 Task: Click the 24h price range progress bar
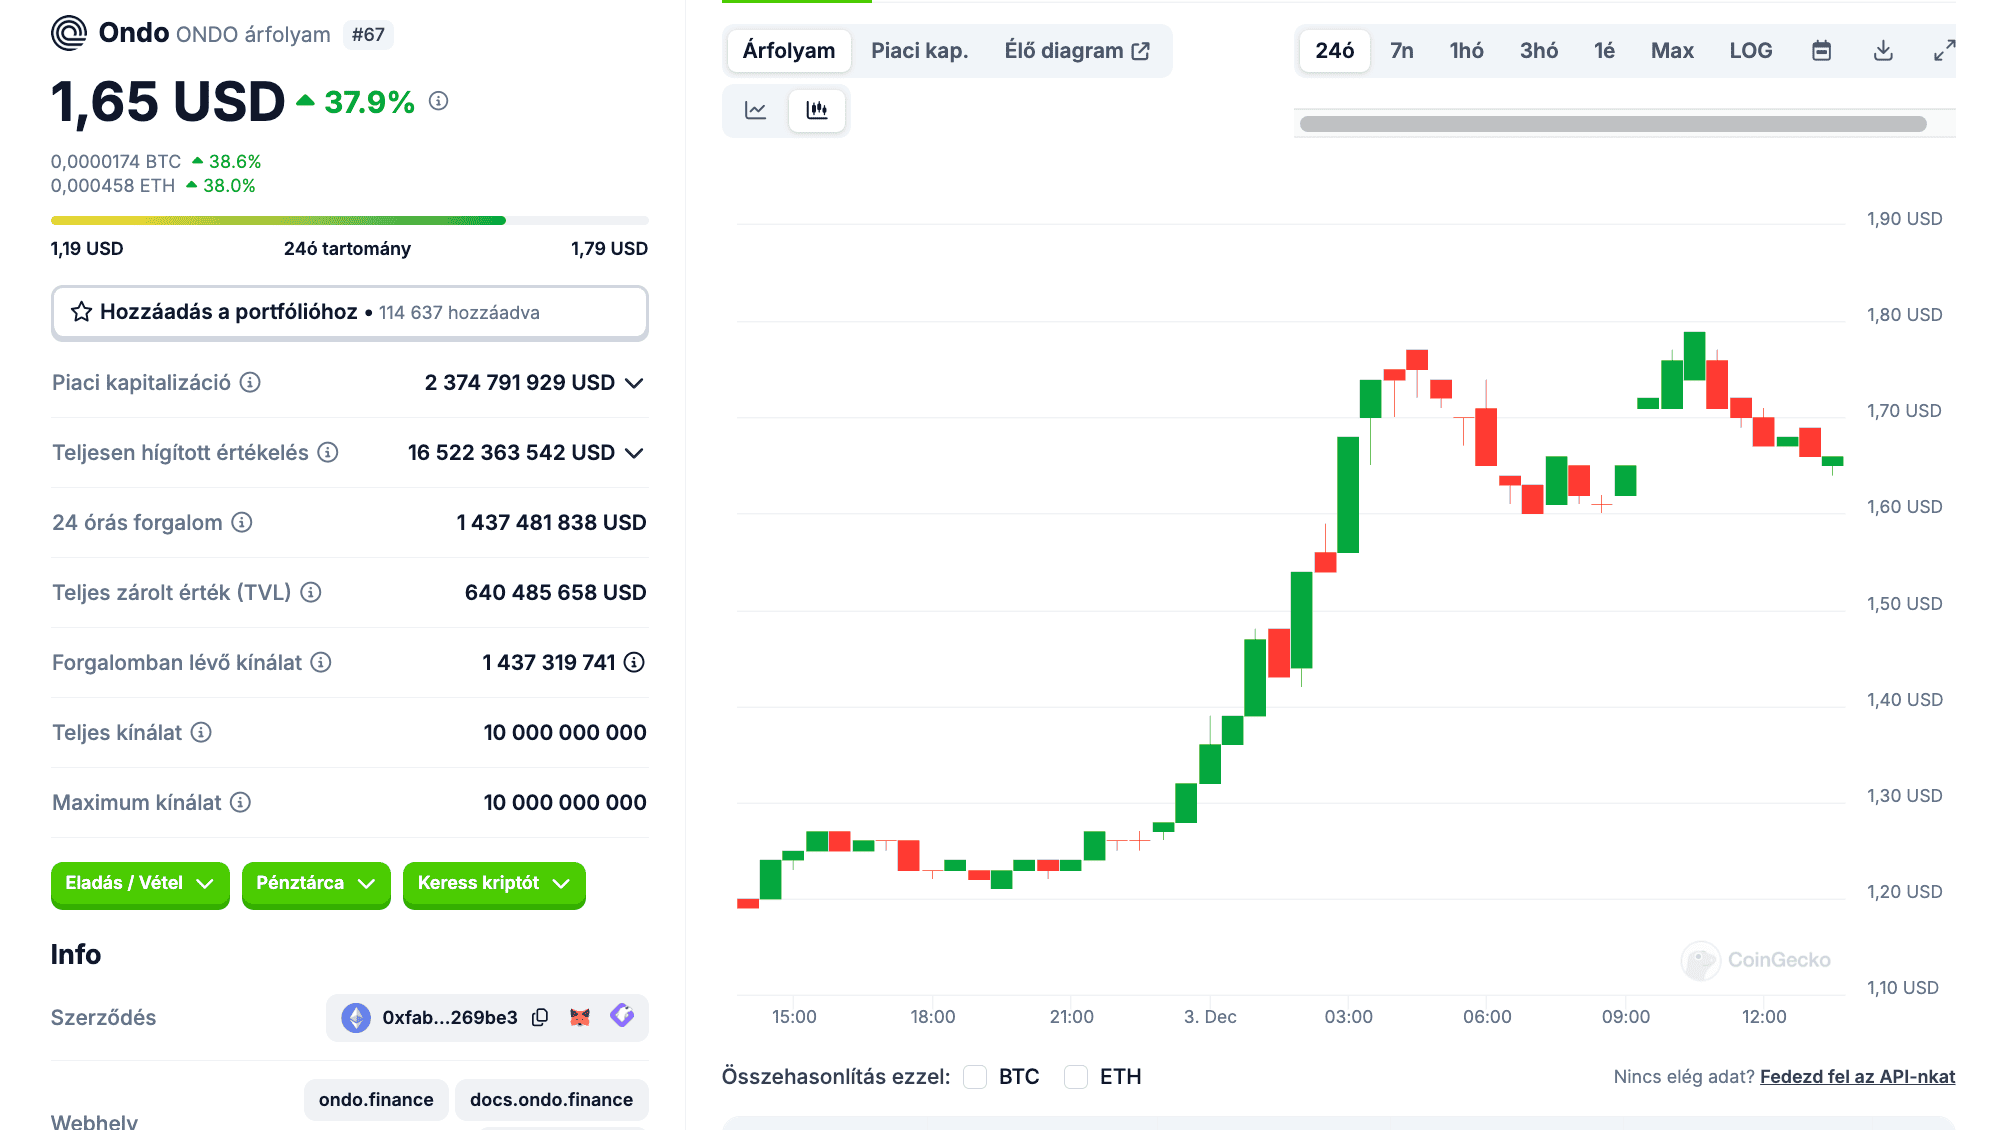pyautogui.click(x=350, y=220)
